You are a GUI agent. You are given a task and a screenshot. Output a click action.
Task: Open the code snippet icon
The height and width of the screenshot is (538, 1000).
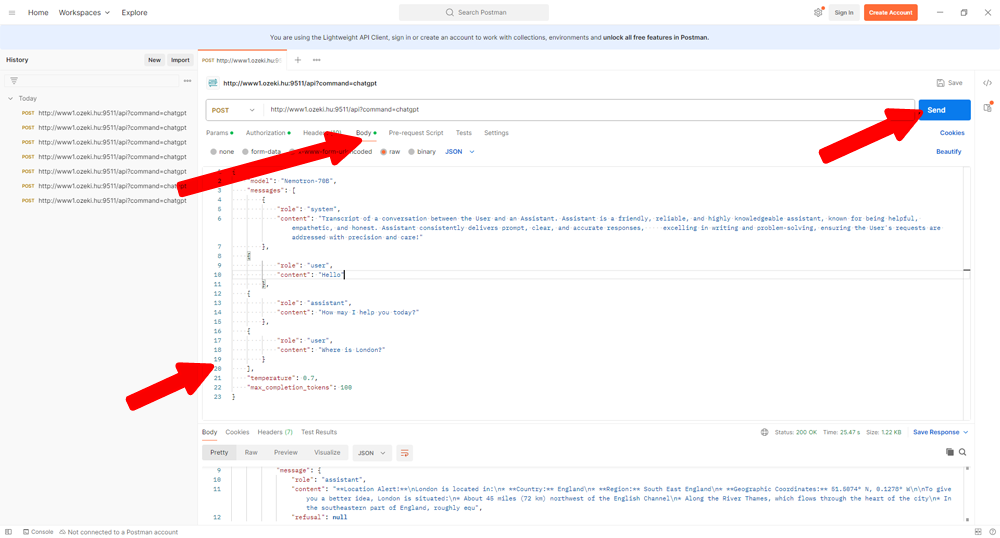tap(987, 83)
